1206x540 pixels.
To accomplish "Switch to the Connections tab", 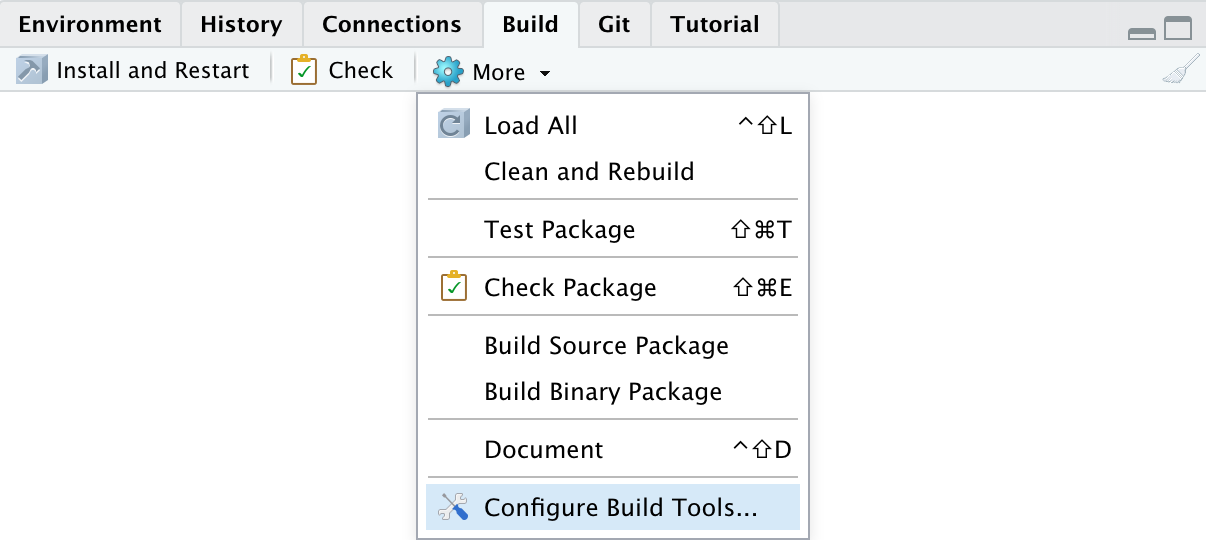I will coord(392,24).
